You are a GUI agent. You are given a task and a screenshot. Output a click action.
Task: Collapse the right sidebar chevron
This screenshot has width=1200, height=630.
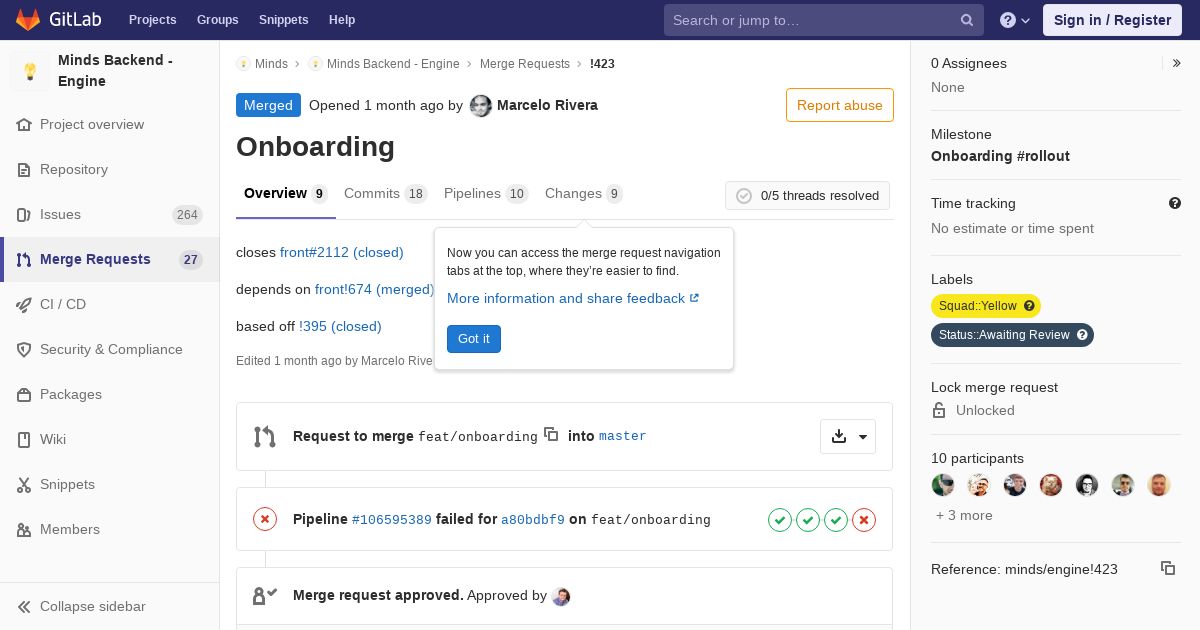(1177, 63)
